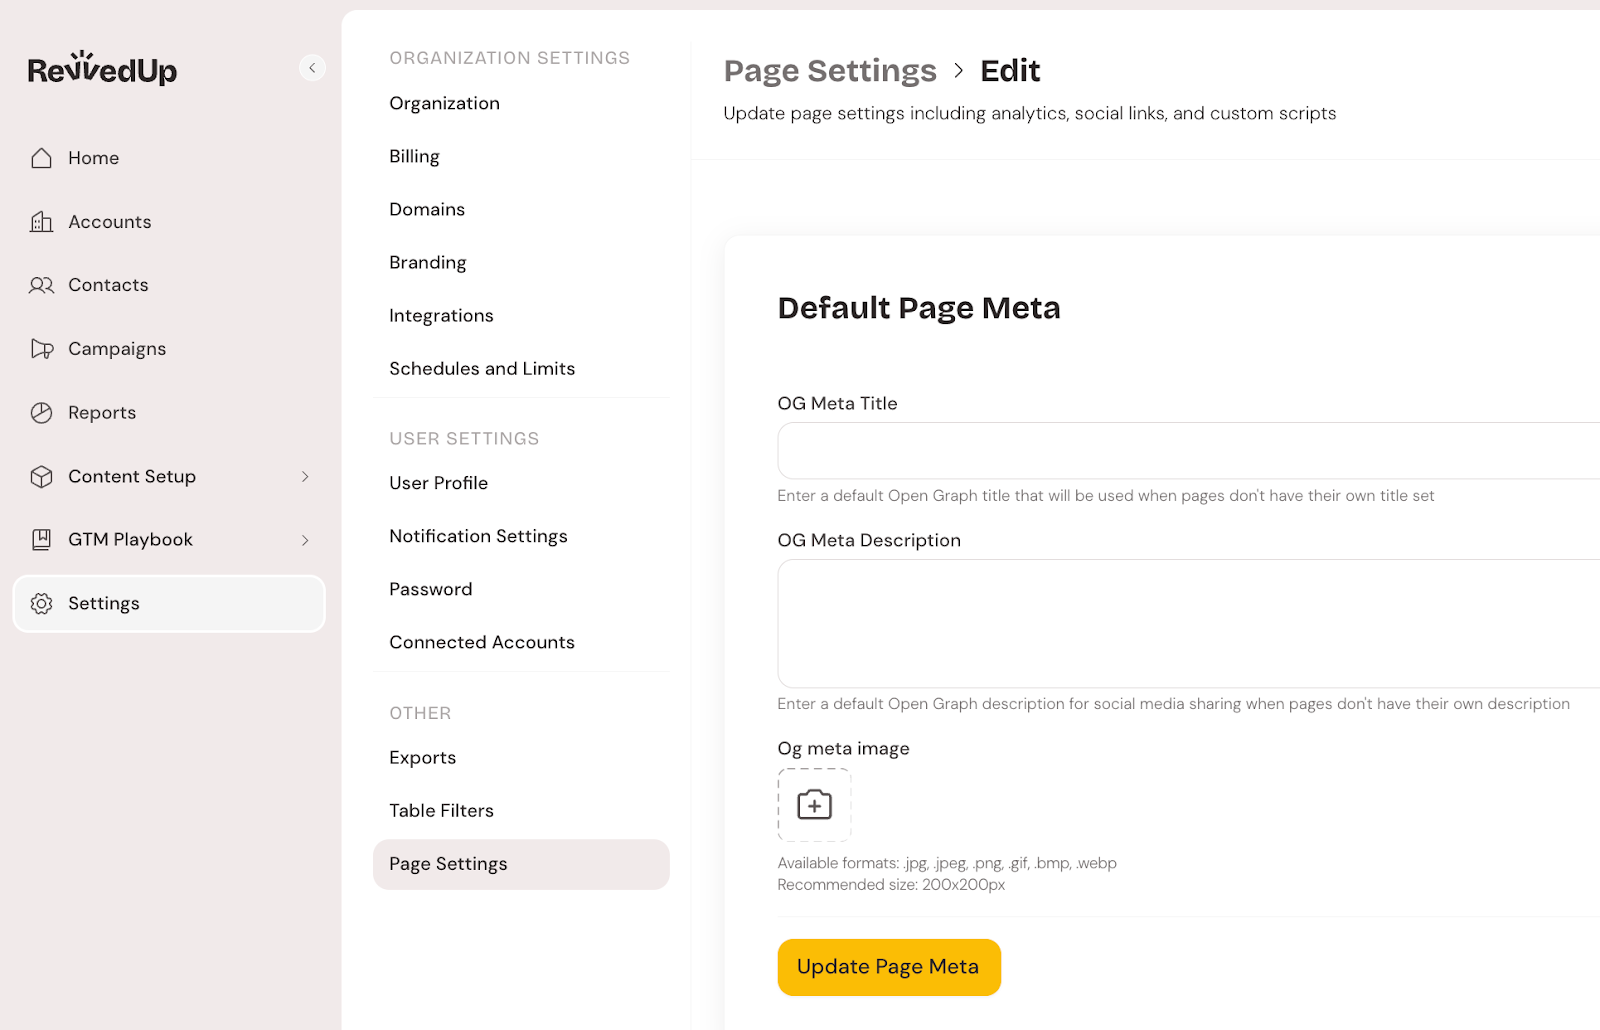Collapse the sidebar with chevron button
Viewport: 1600px width, 1030px height.
coord(312,68)
